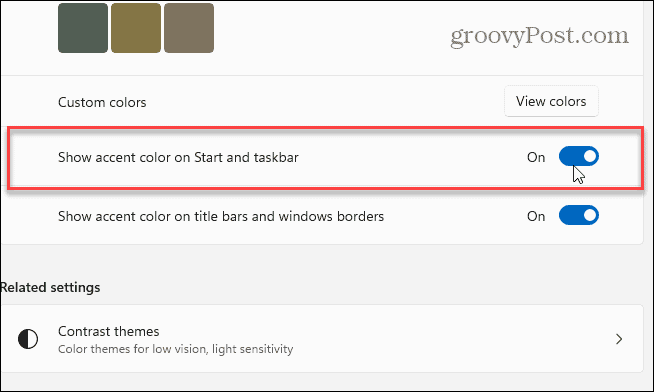The image size is (654, 392).
Task: Select the dark gray-green color swatch
Action: point(83,28)
